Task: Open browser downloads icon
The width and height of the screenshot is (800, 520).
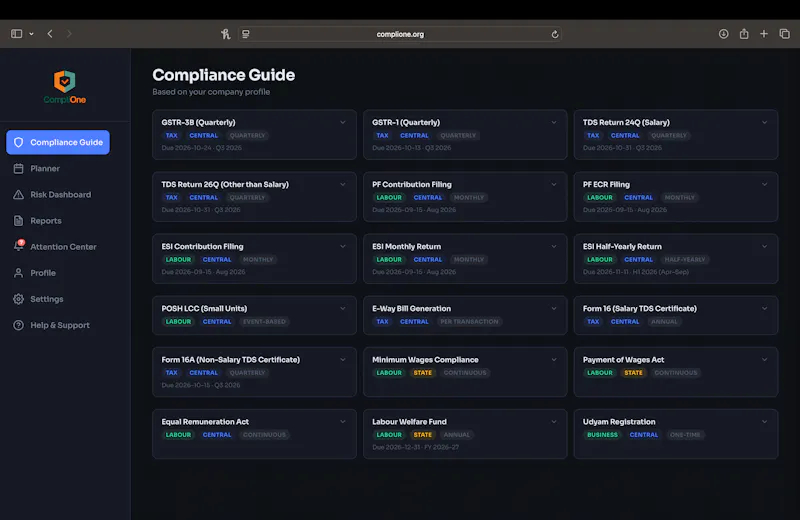Action: pyautogui.click(x=723, y=34)
